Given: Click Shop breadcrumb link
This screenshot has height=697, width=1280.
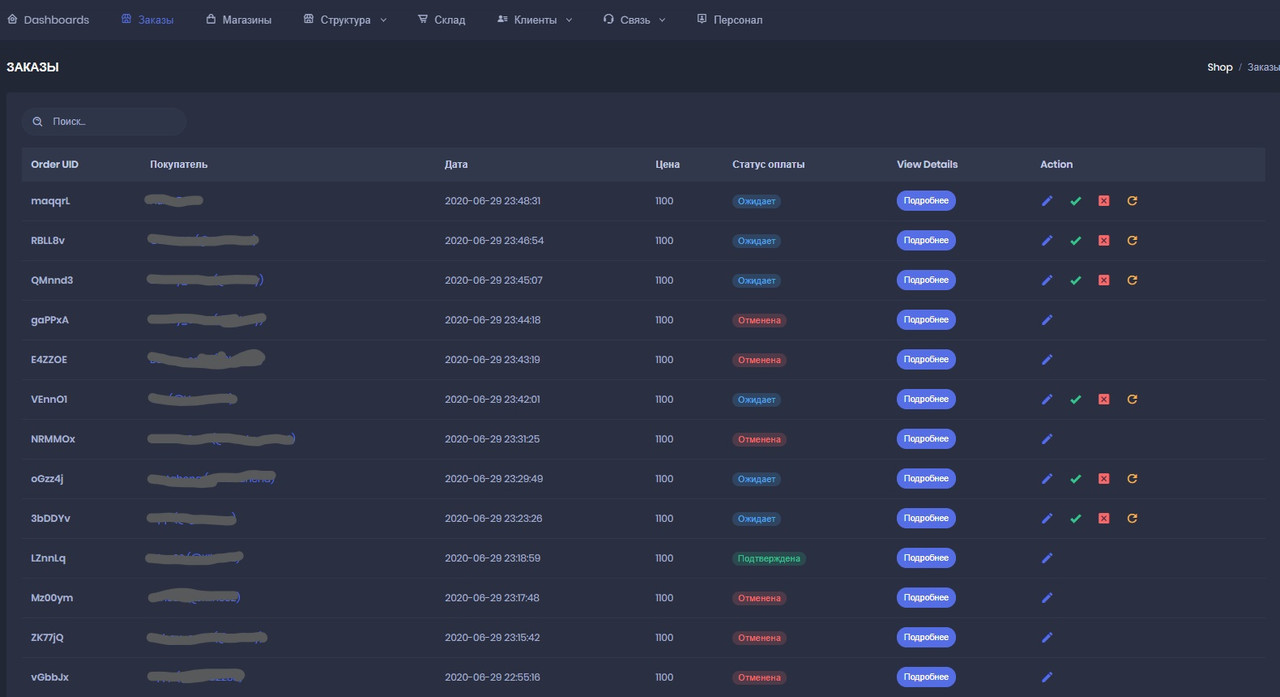Looking at the screenshot, I should coord(1220,67).
